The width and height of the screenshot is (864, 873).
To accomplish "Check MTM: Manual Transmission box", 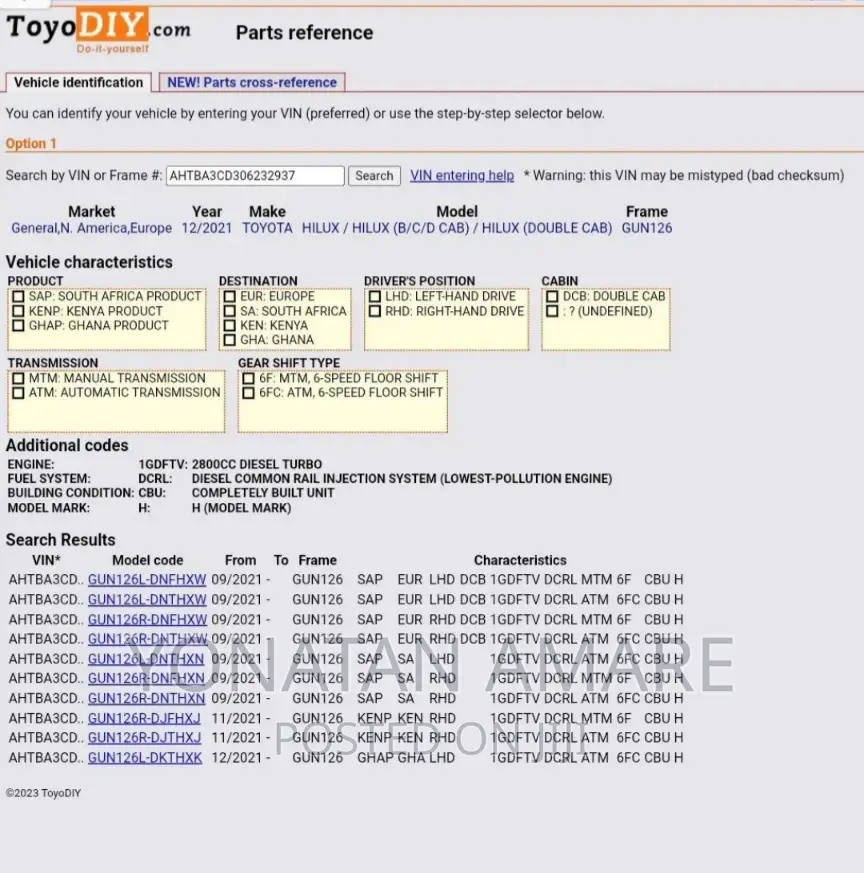I will click(18, 379).
